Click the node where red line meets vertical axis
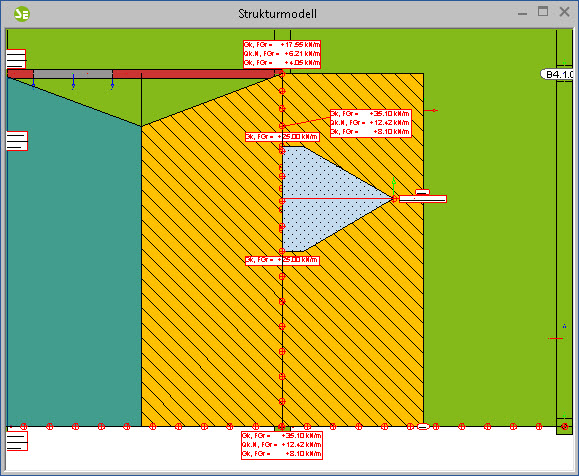This screenshot has width=579, height=476. click(x=282, y=201)
